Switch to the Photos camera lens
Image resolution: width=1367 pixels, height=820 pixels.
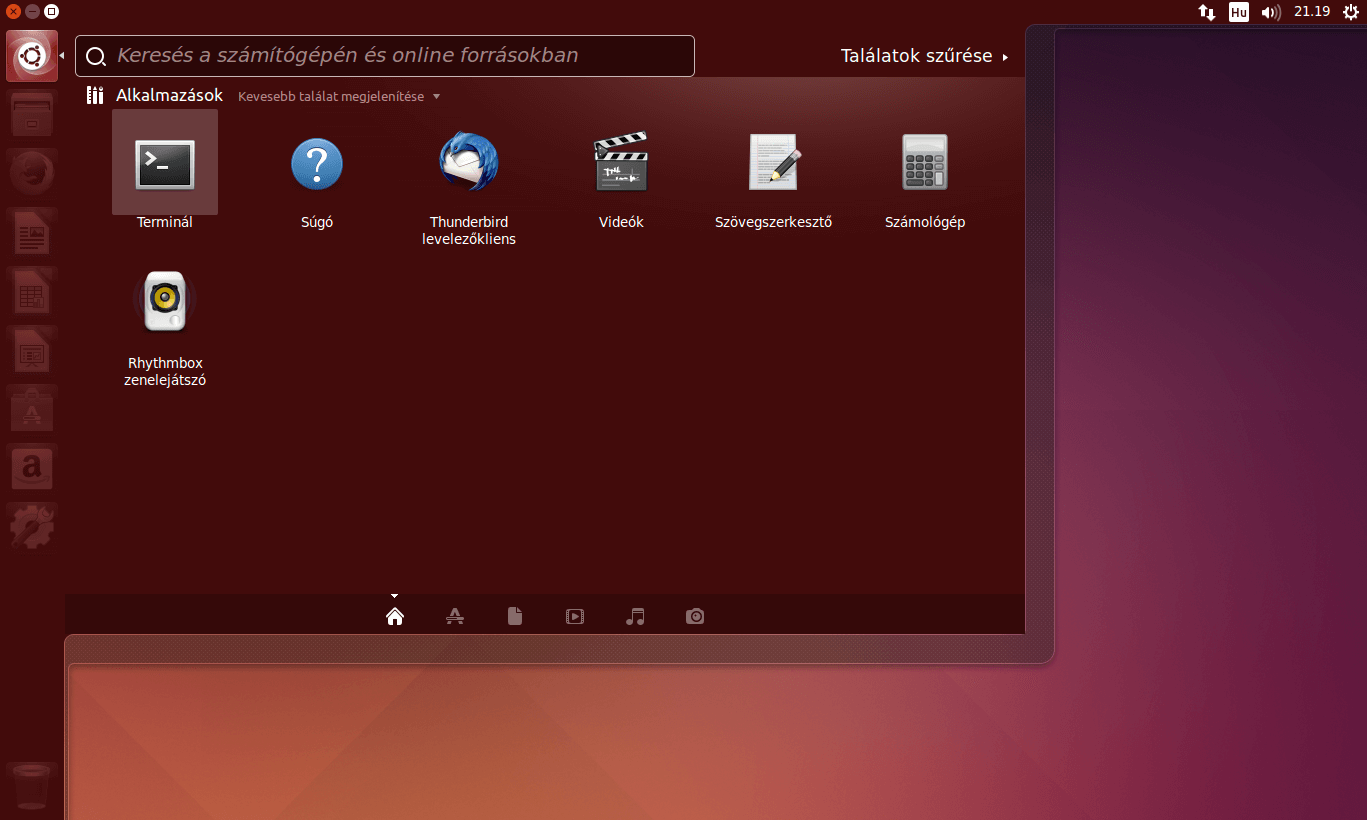pyautogui.click(x=695, y=616)
